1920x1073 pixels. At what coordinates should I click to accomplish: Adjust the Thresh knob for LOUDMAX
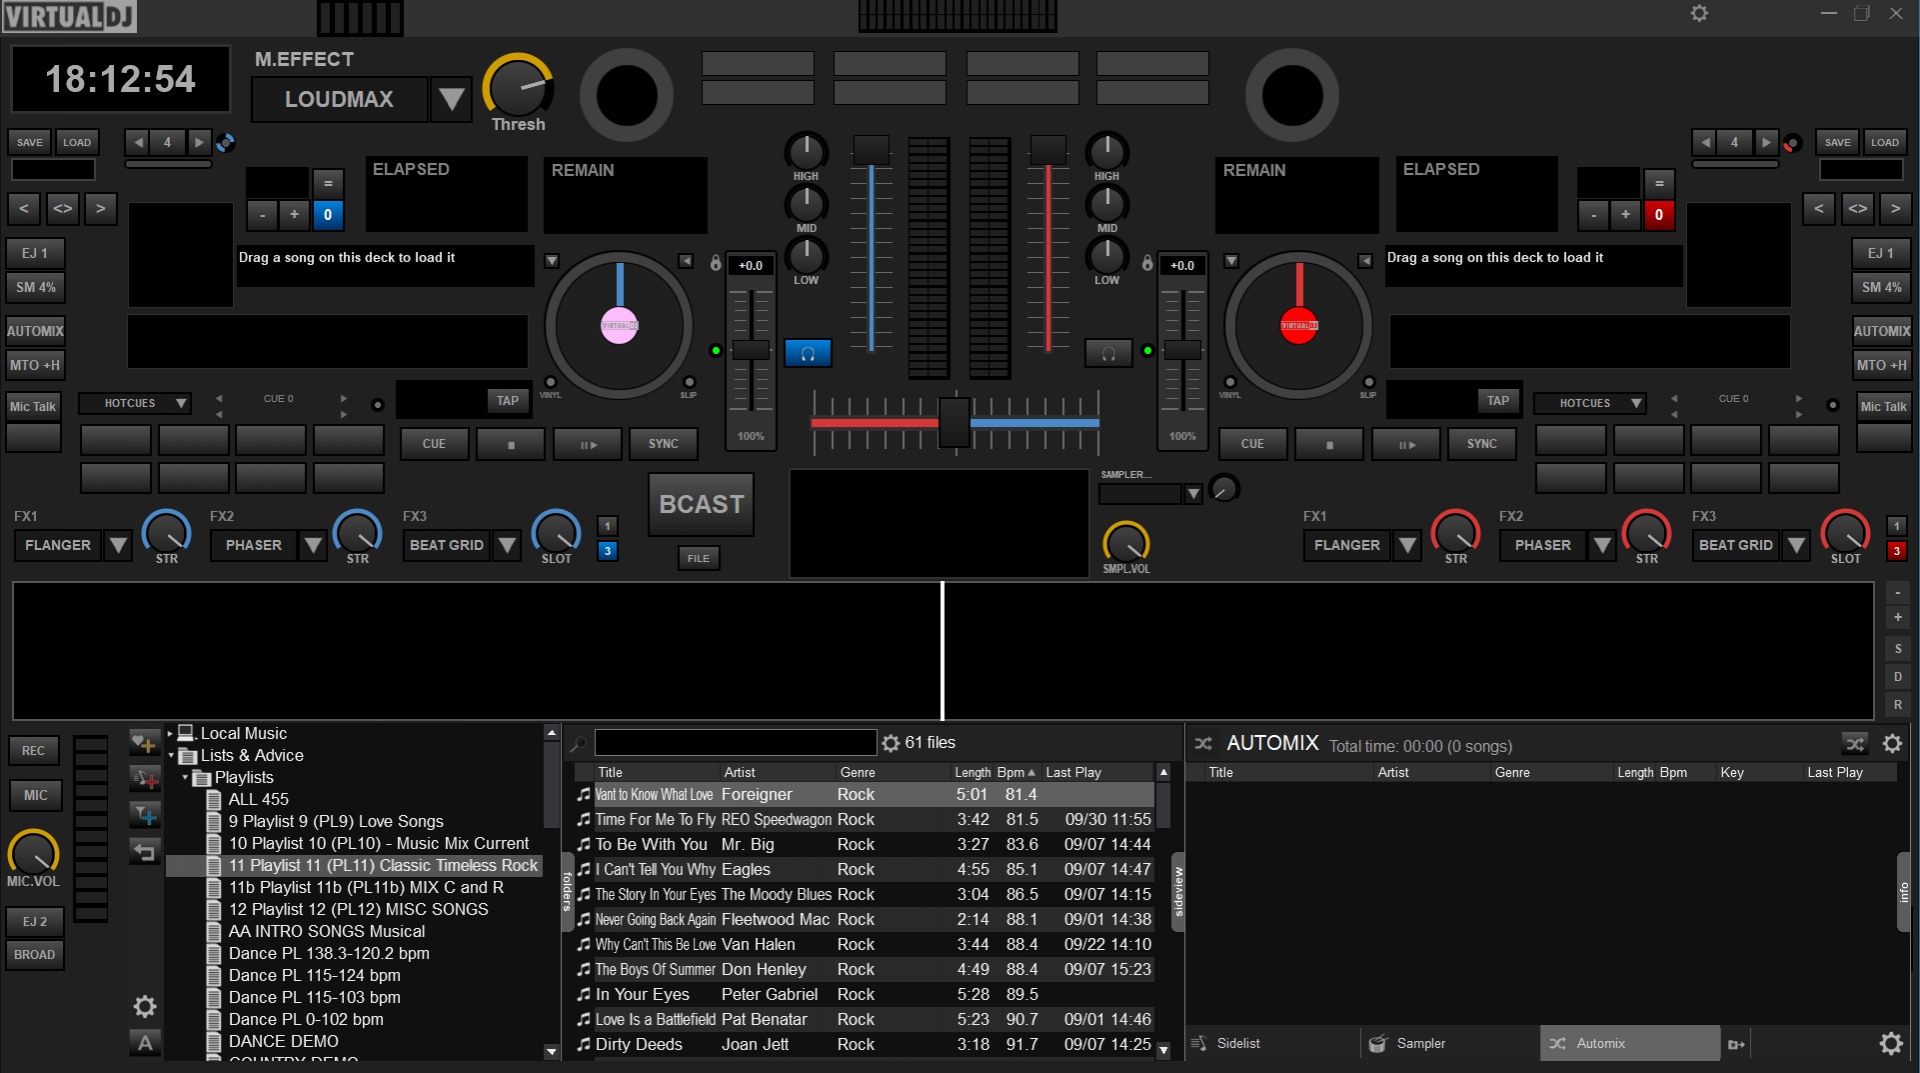click(517, 87)
